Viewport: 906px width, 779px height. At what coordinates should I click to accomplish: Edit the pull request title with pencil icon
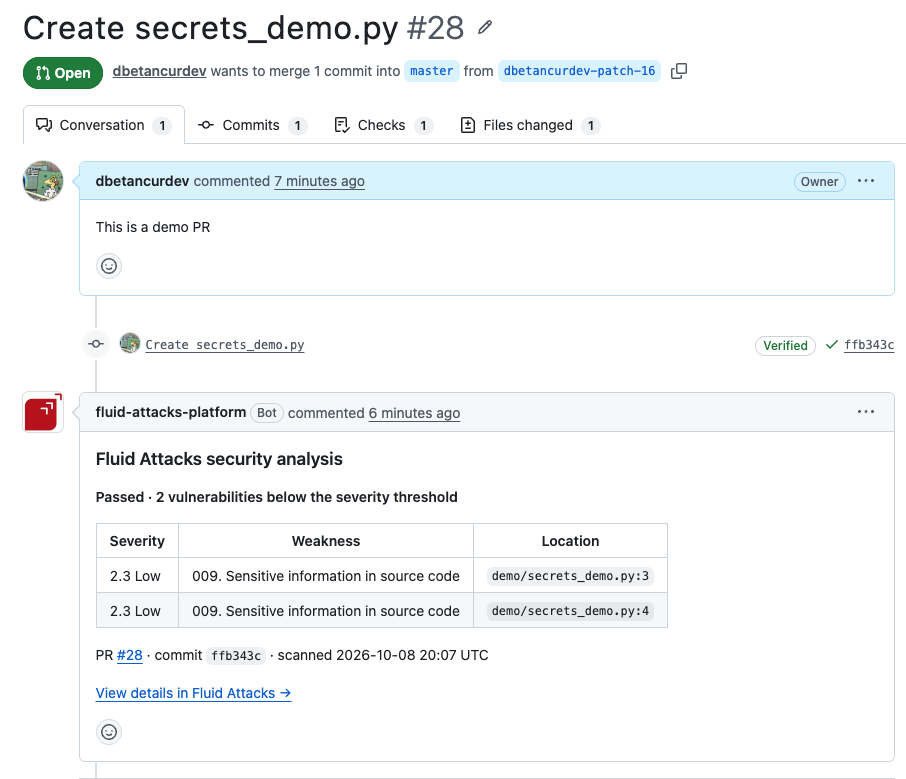(485, 27)
